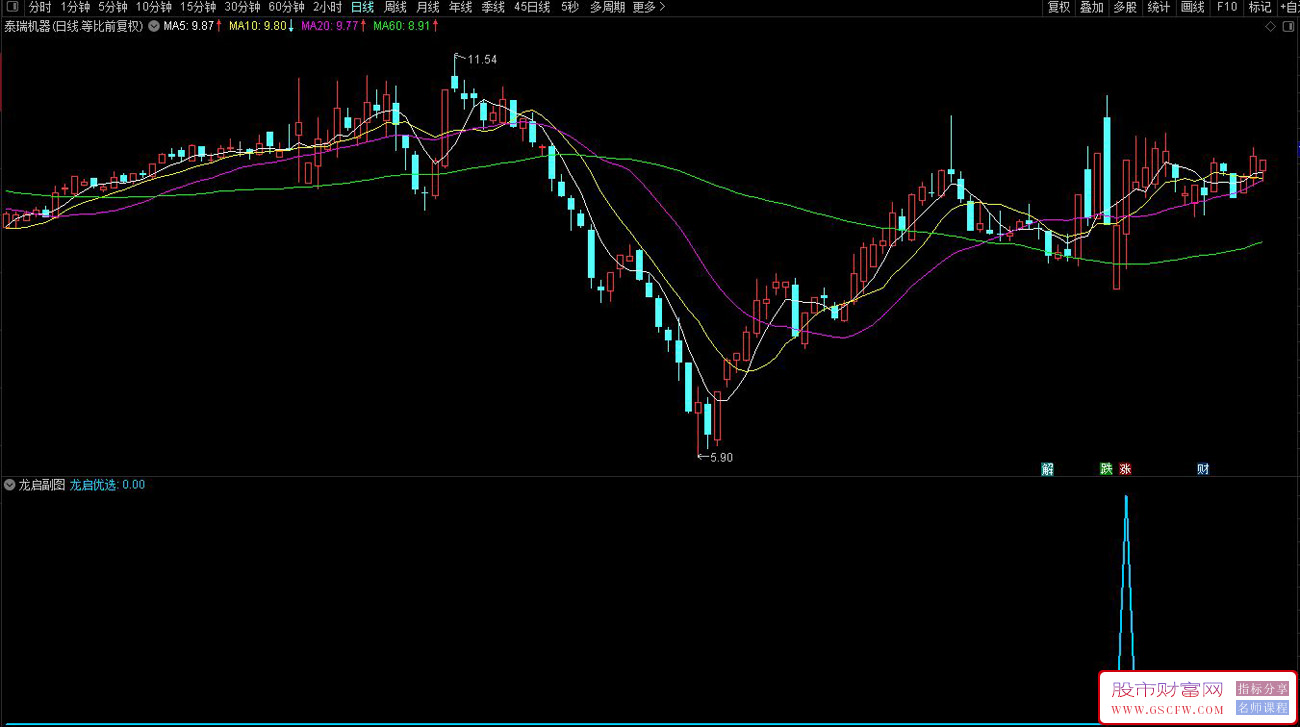The width and height of the screenshot is (1300, 727).
Task: Select the 10分钟 period
Action: 153,7
